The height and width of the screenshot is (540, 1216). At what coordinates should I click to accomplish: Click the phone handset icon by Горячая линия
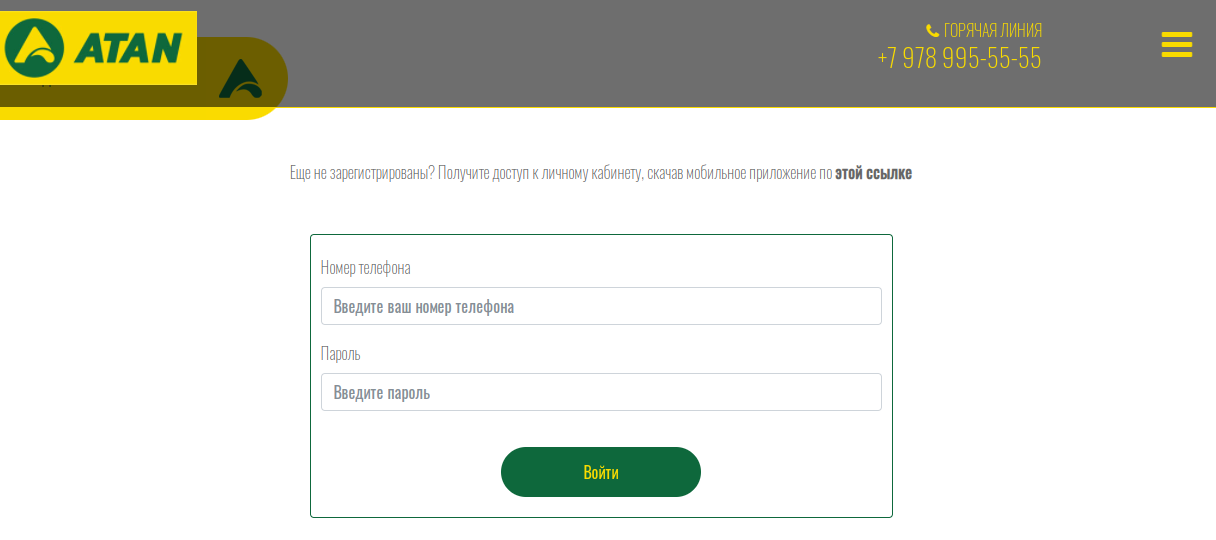click(x=933, y=31)
